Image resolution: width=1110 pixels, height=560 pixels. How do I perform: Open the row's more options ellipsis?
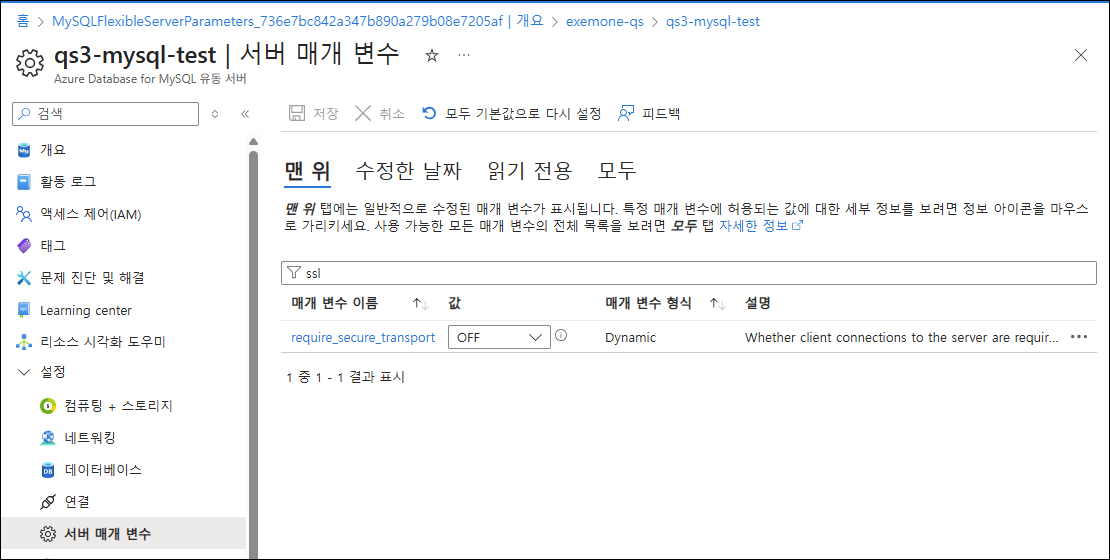(x=1079, y=337)
